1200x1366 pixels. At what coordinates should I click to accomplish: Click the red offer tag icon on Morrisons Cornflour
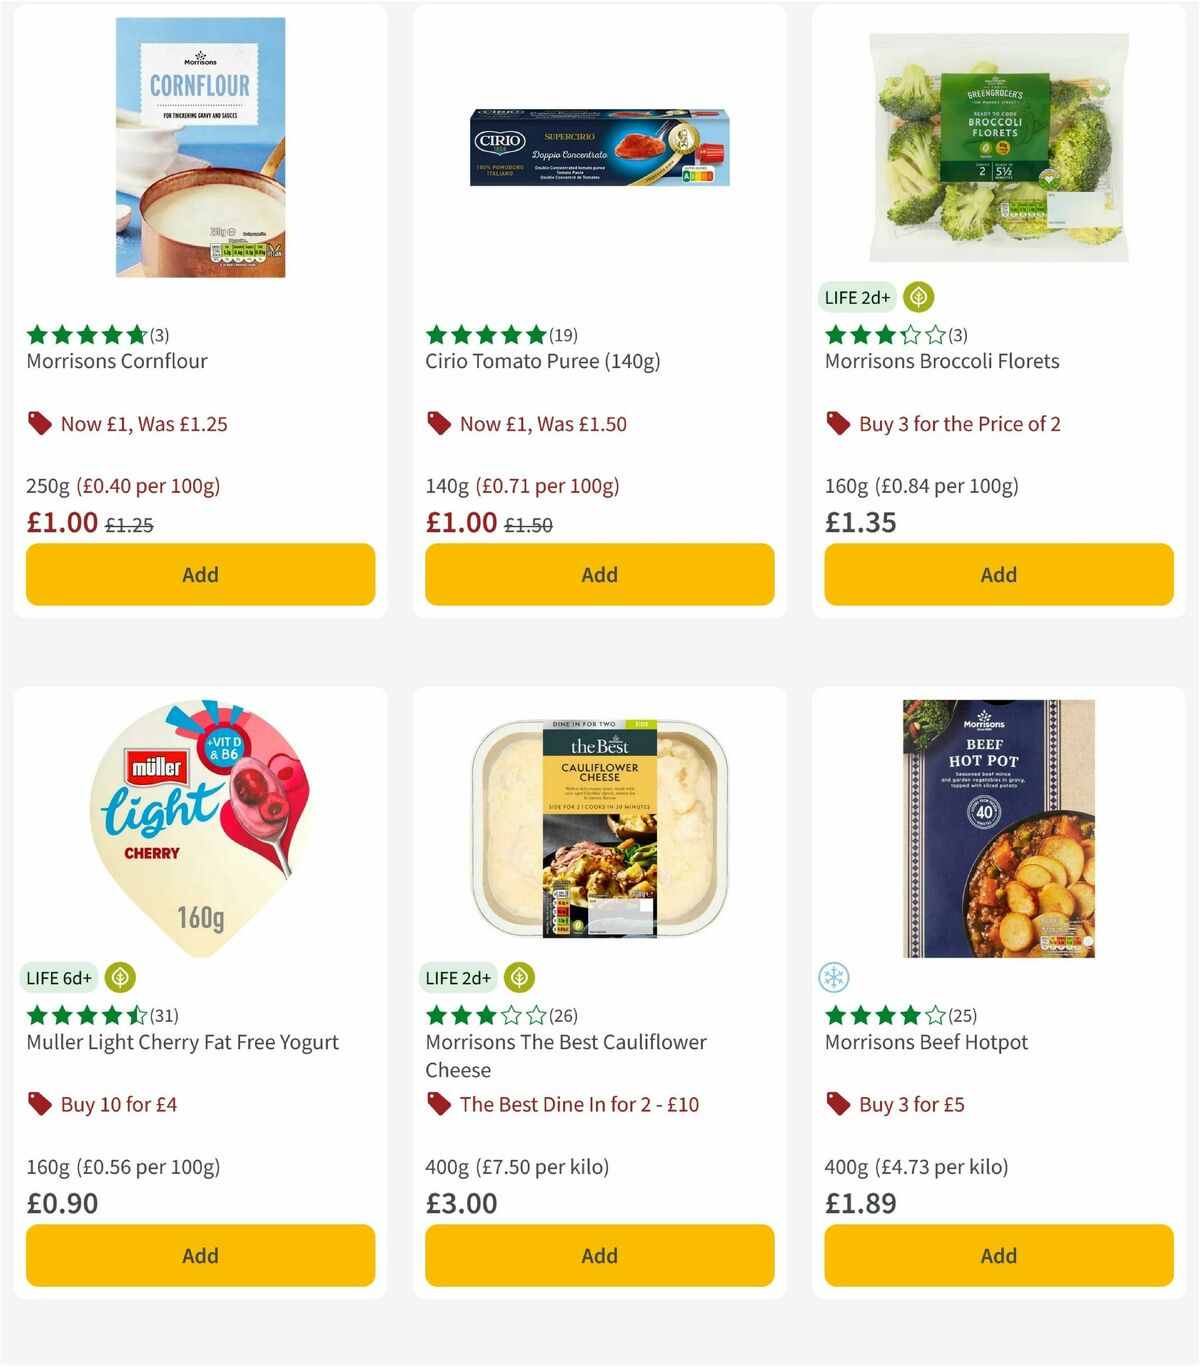tap(40, 424)
